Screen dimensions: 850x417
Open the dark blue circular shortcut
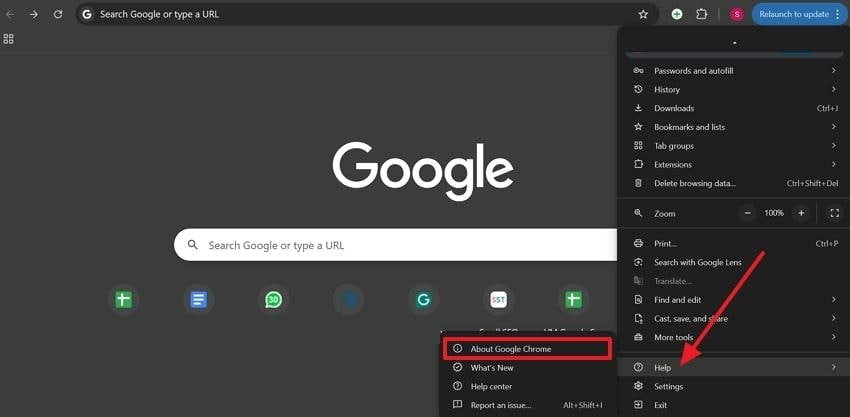pos(349,300)
